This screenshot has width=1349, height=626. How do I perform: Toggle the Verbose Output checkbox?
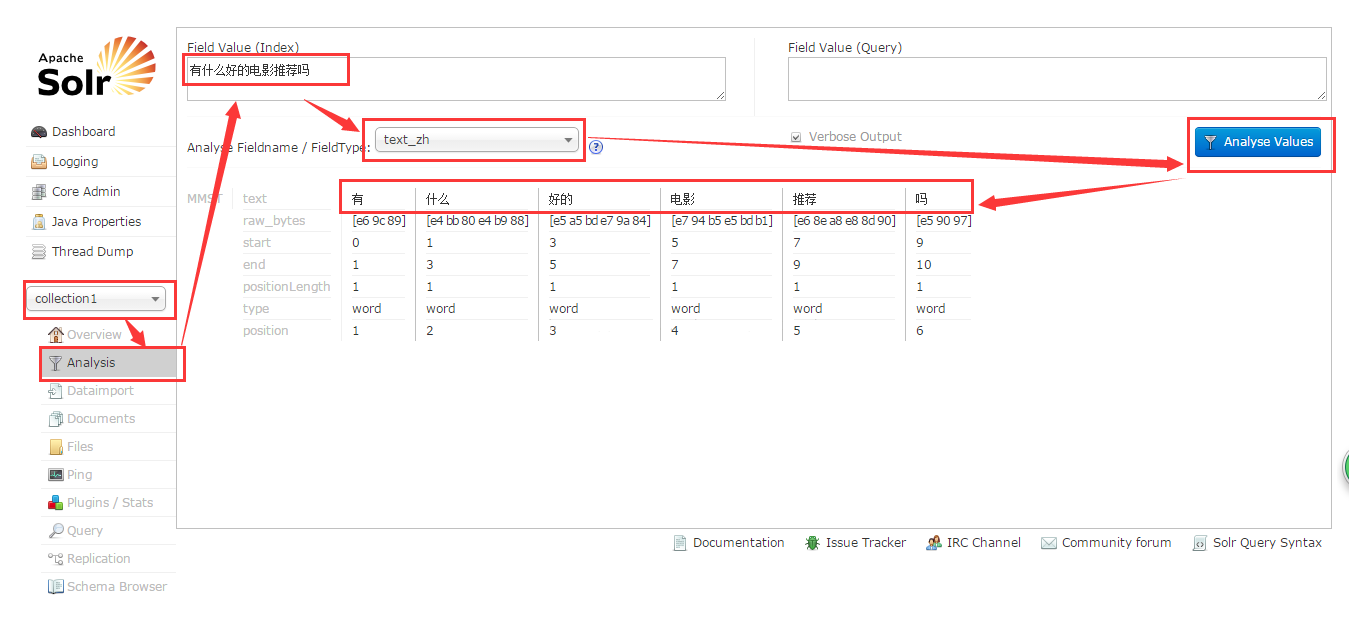(x=795, y=137)
